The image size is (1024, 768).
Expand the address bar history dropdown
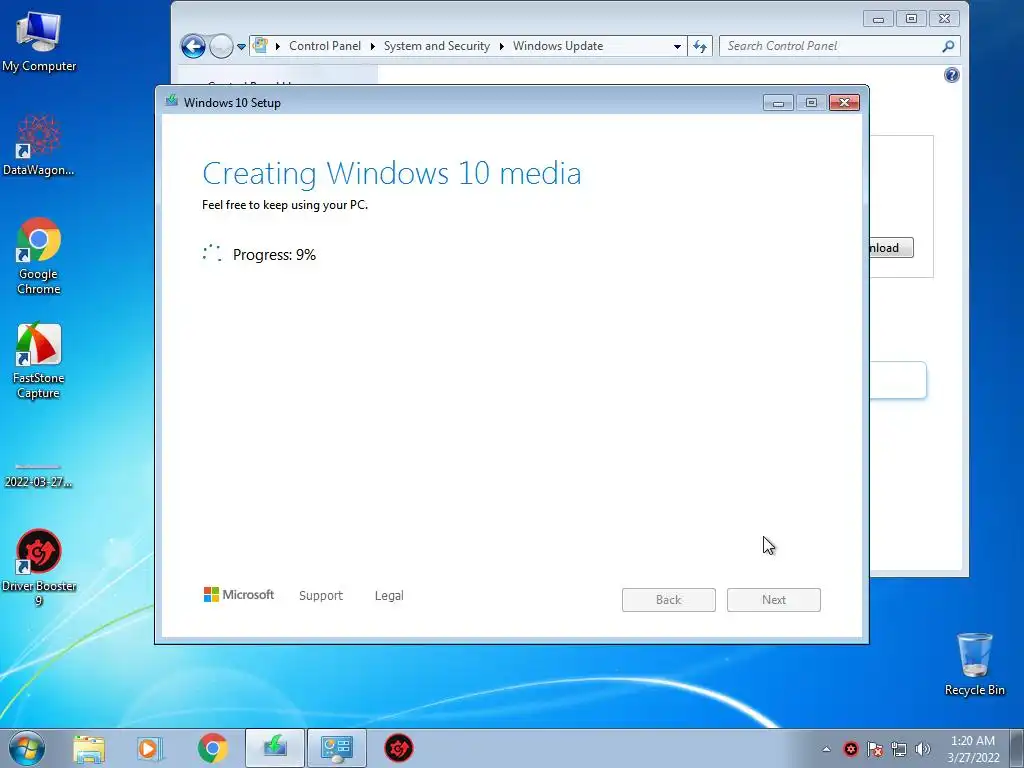677,46
